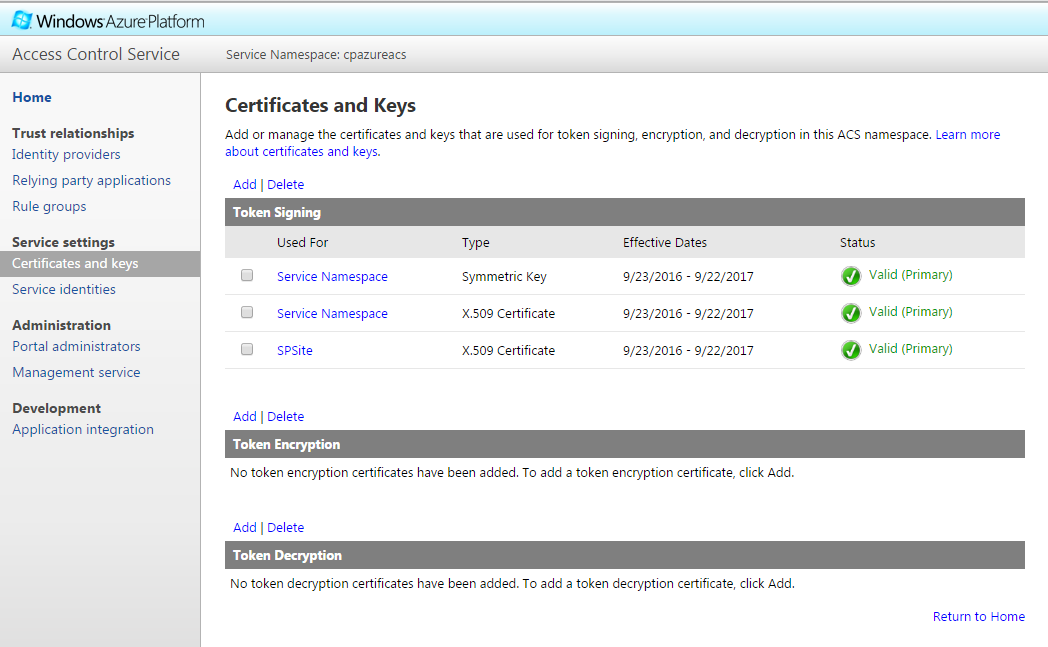The height and width of the screenshot is (647, 1048).
Task: Click the no token encryption certificates message
Action: 512,473
